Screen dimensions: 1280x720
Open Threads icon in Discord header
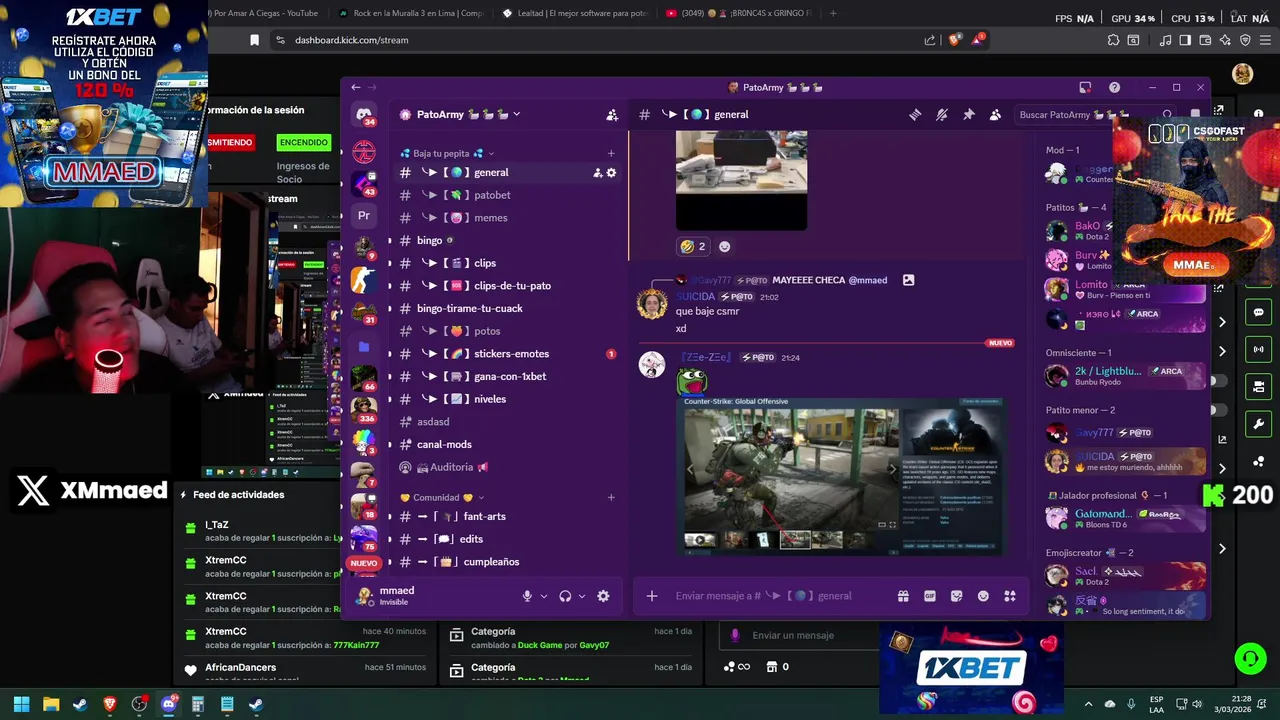915,115
